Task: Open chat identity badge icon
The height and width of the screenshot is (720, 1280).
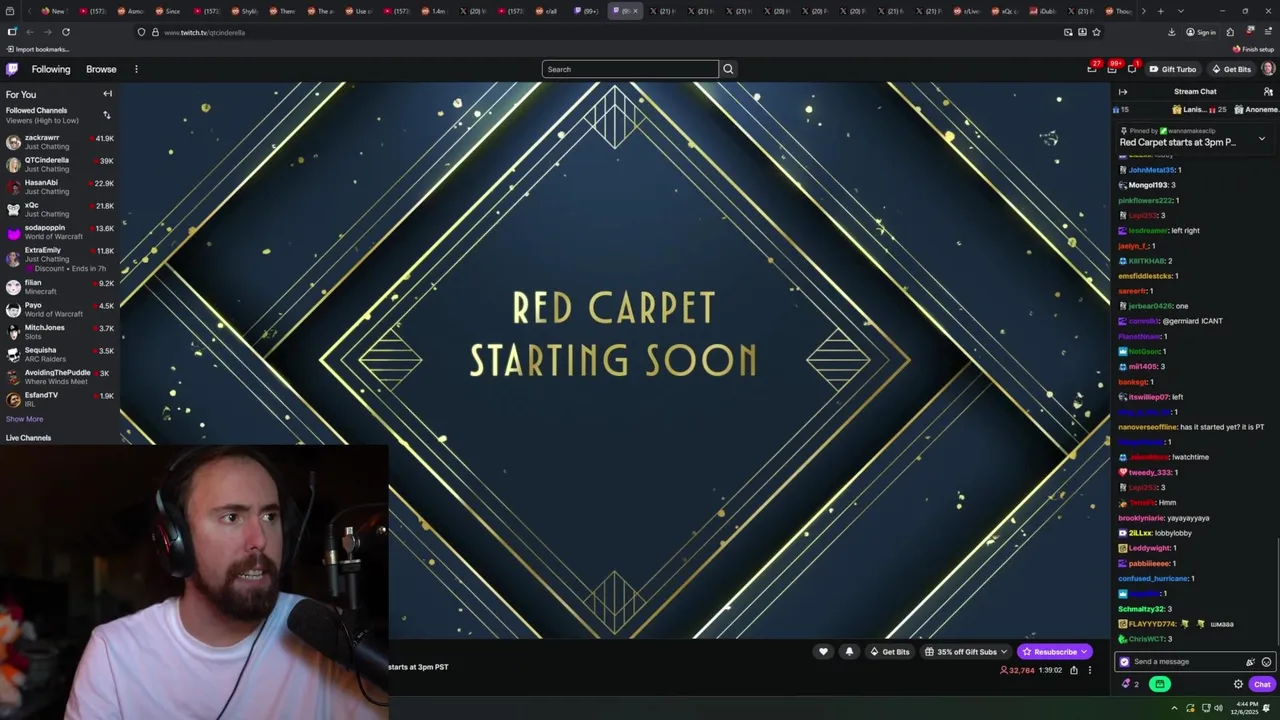Action: tap(1124, 662)
